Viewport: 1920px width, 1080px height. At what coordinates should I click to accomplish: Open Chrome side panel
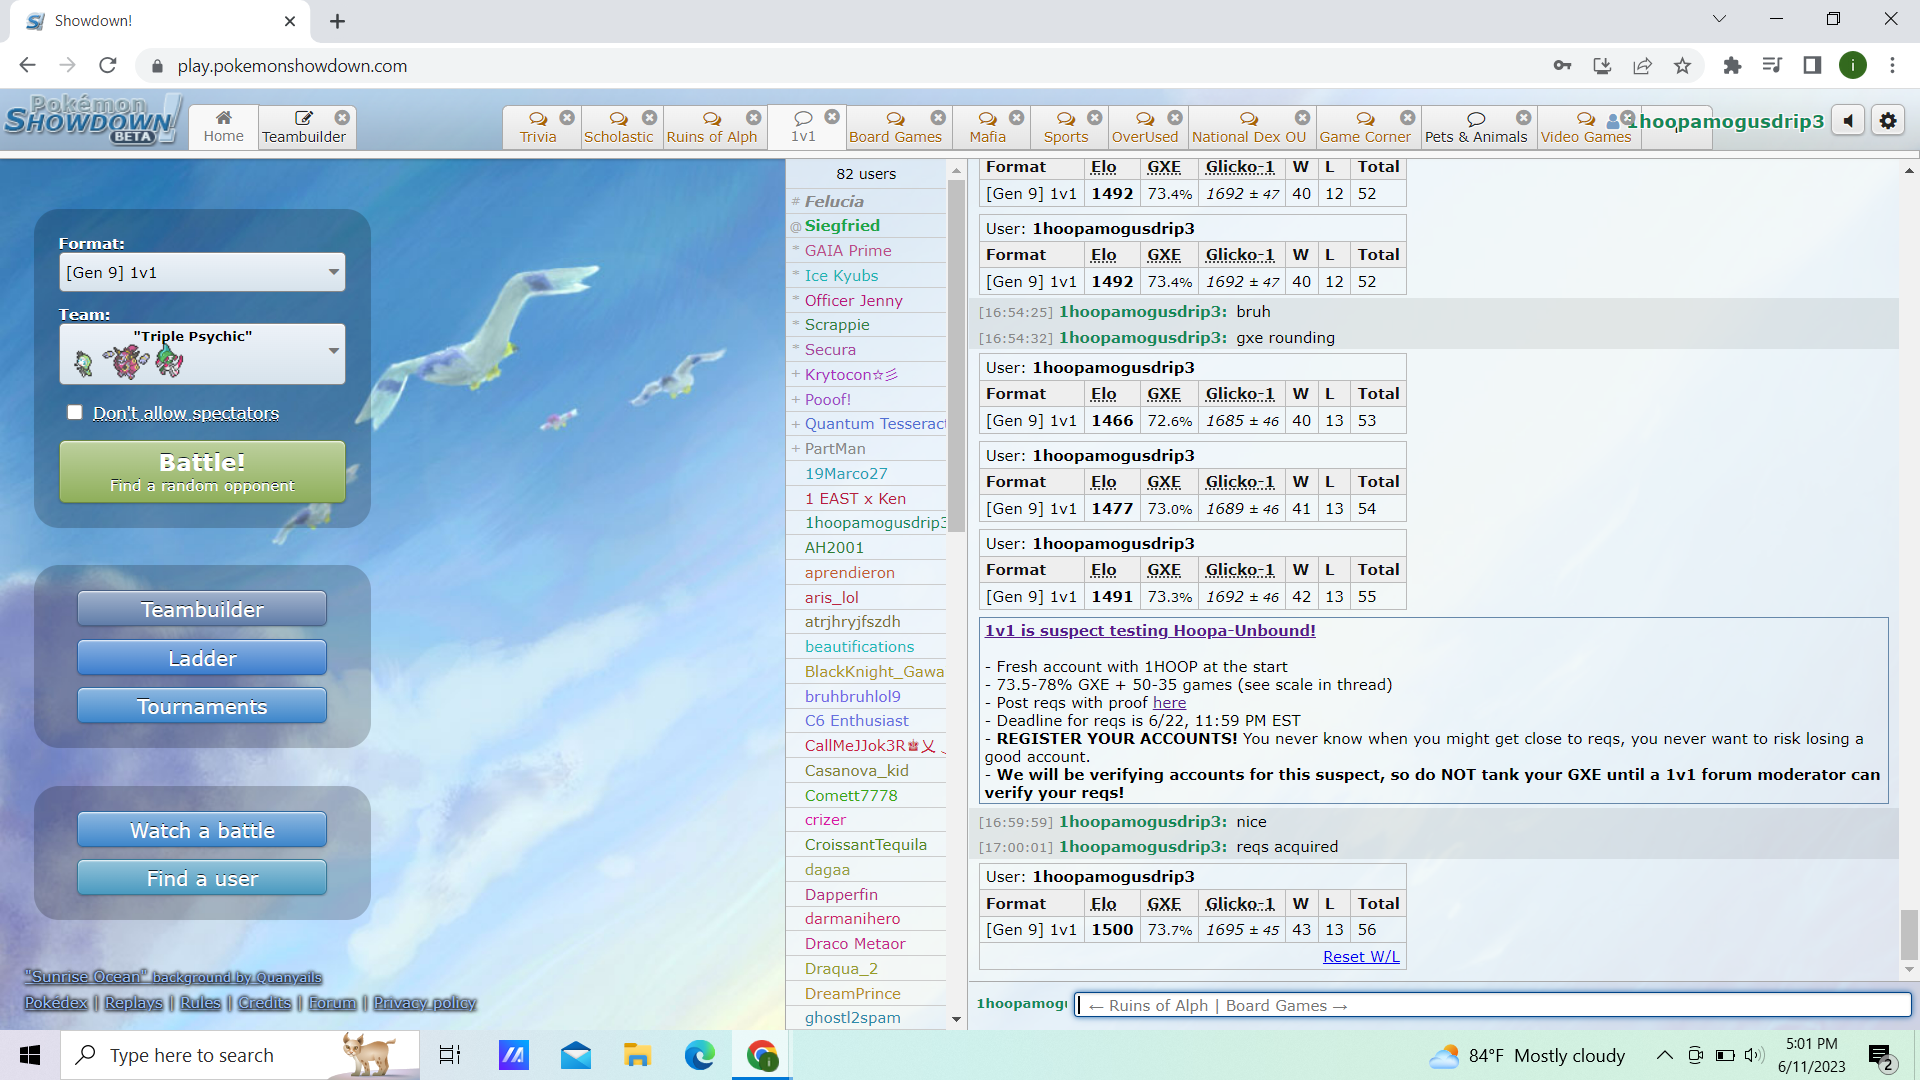pyautogui.click(x=1812, y=66)
